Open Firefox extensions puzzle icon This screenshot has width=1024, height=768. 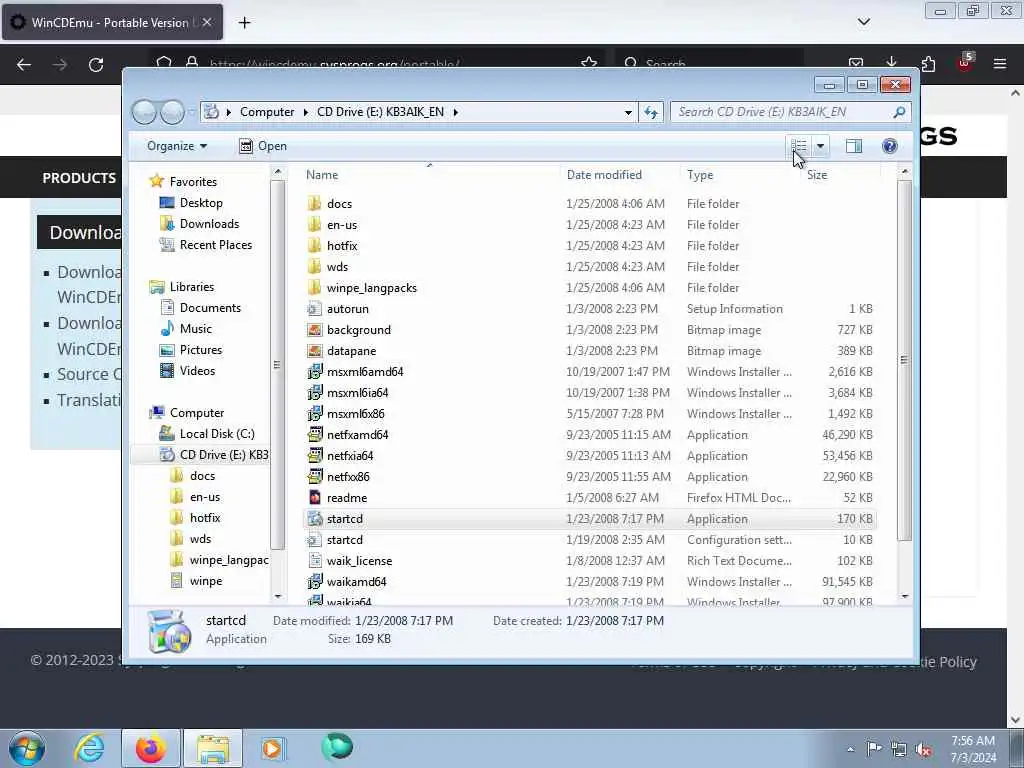pos(928,64)
